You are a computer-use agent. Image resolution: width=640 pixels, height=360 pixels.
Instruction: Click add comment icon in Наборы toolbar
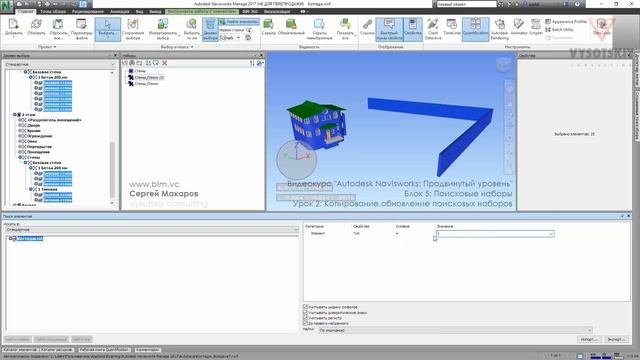(x=156, y=63)
